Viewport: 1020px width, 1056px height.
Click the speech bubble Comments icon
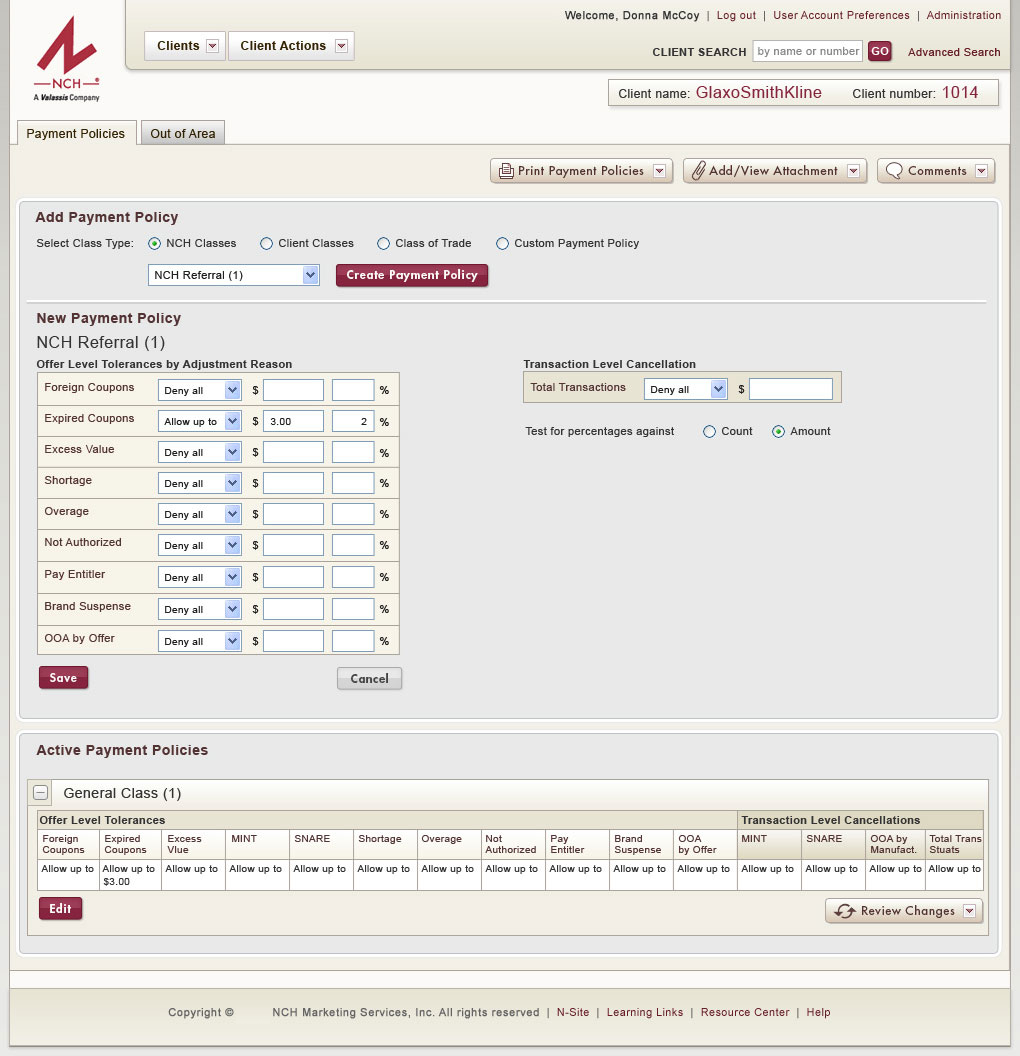coord(894,171)
